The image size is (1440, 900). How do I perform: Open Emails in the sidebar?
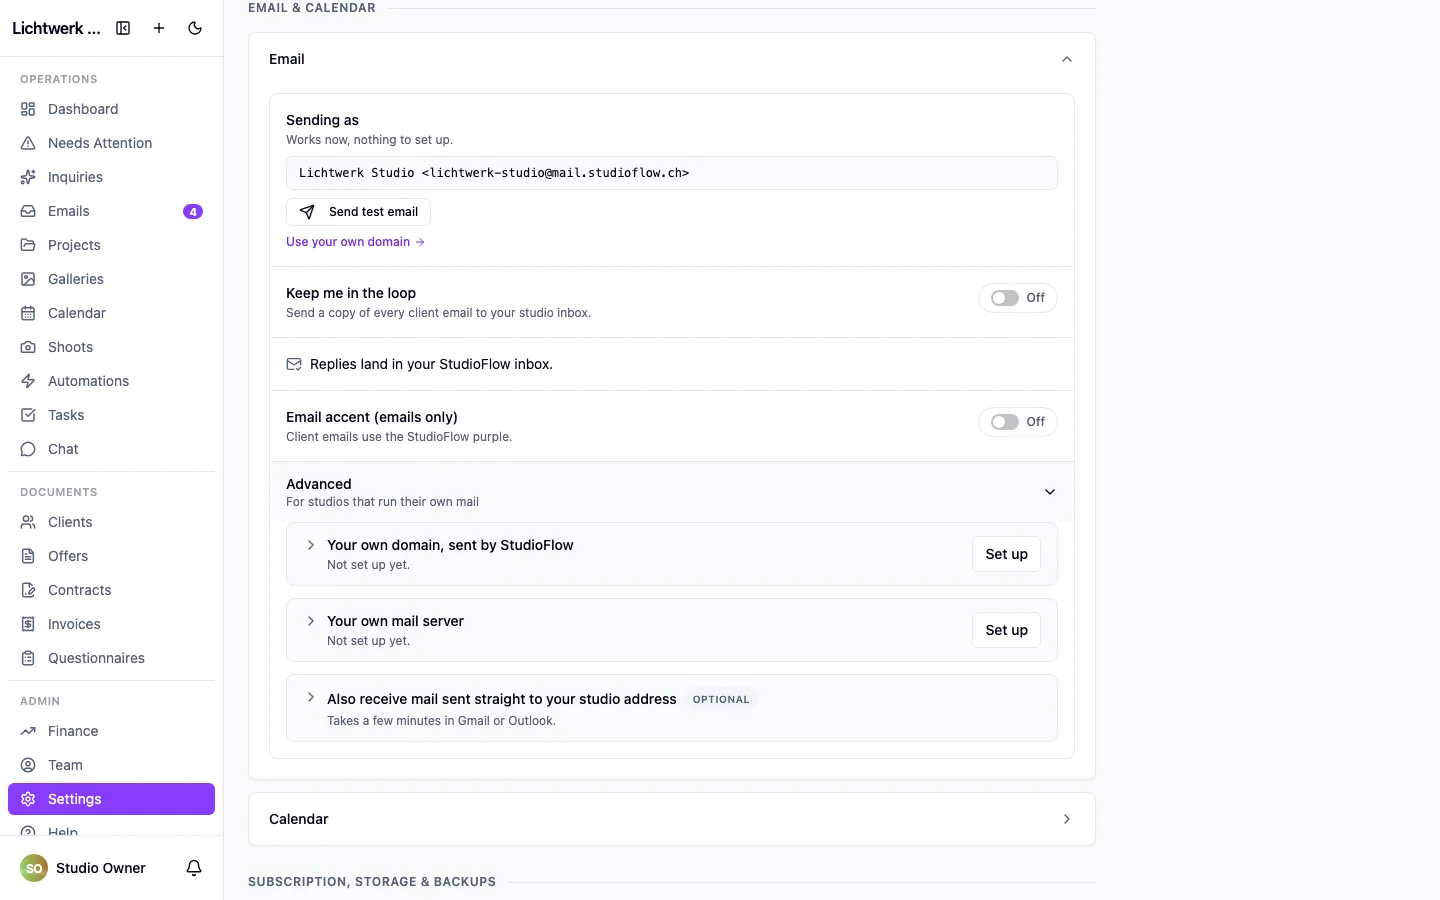(x=111, y=211)
